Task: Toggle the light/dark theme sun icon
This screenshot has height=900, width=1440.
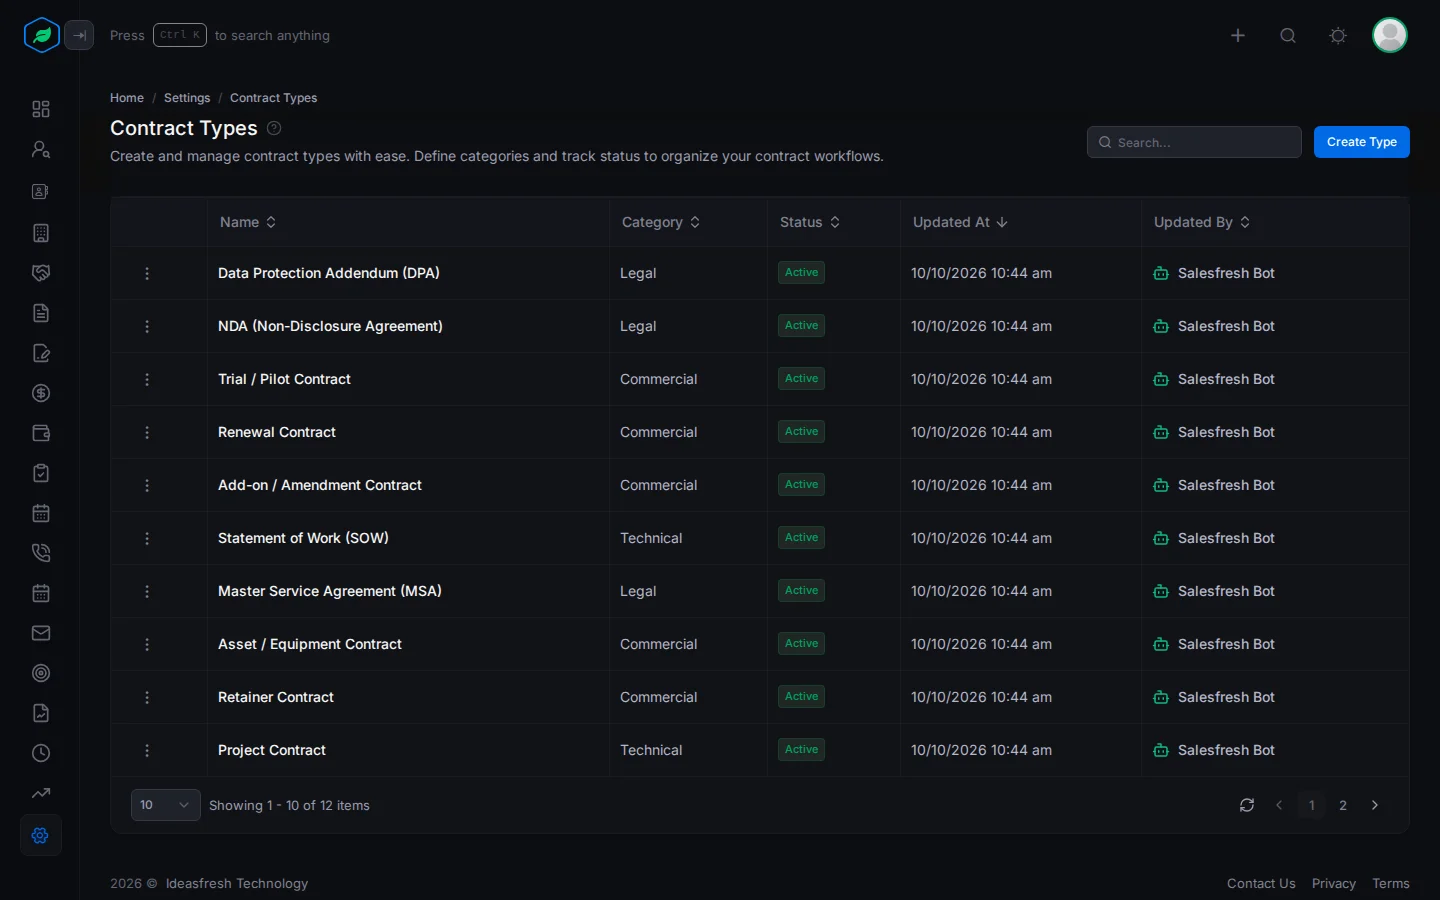Action: click(1338, 35)
